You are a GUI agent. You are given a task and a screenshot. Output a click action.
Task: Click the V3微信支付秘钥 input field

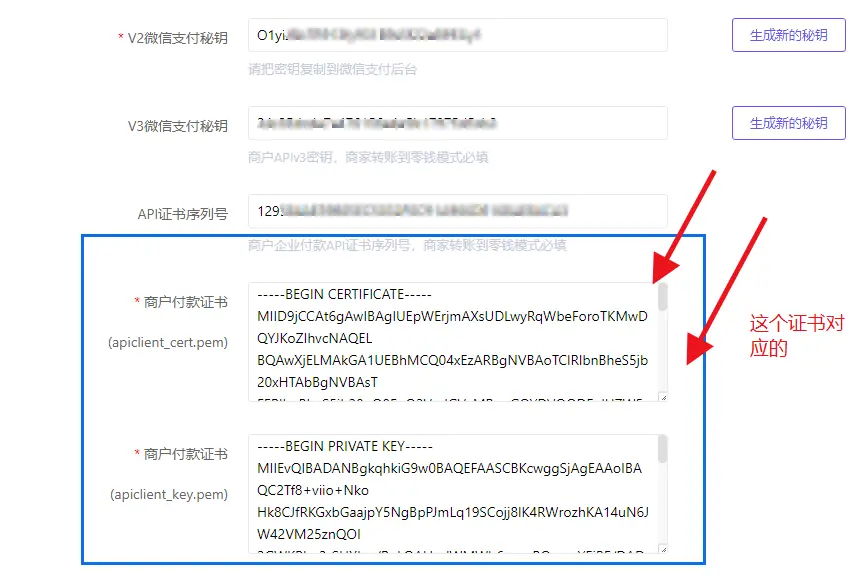[x=457, y=123]
